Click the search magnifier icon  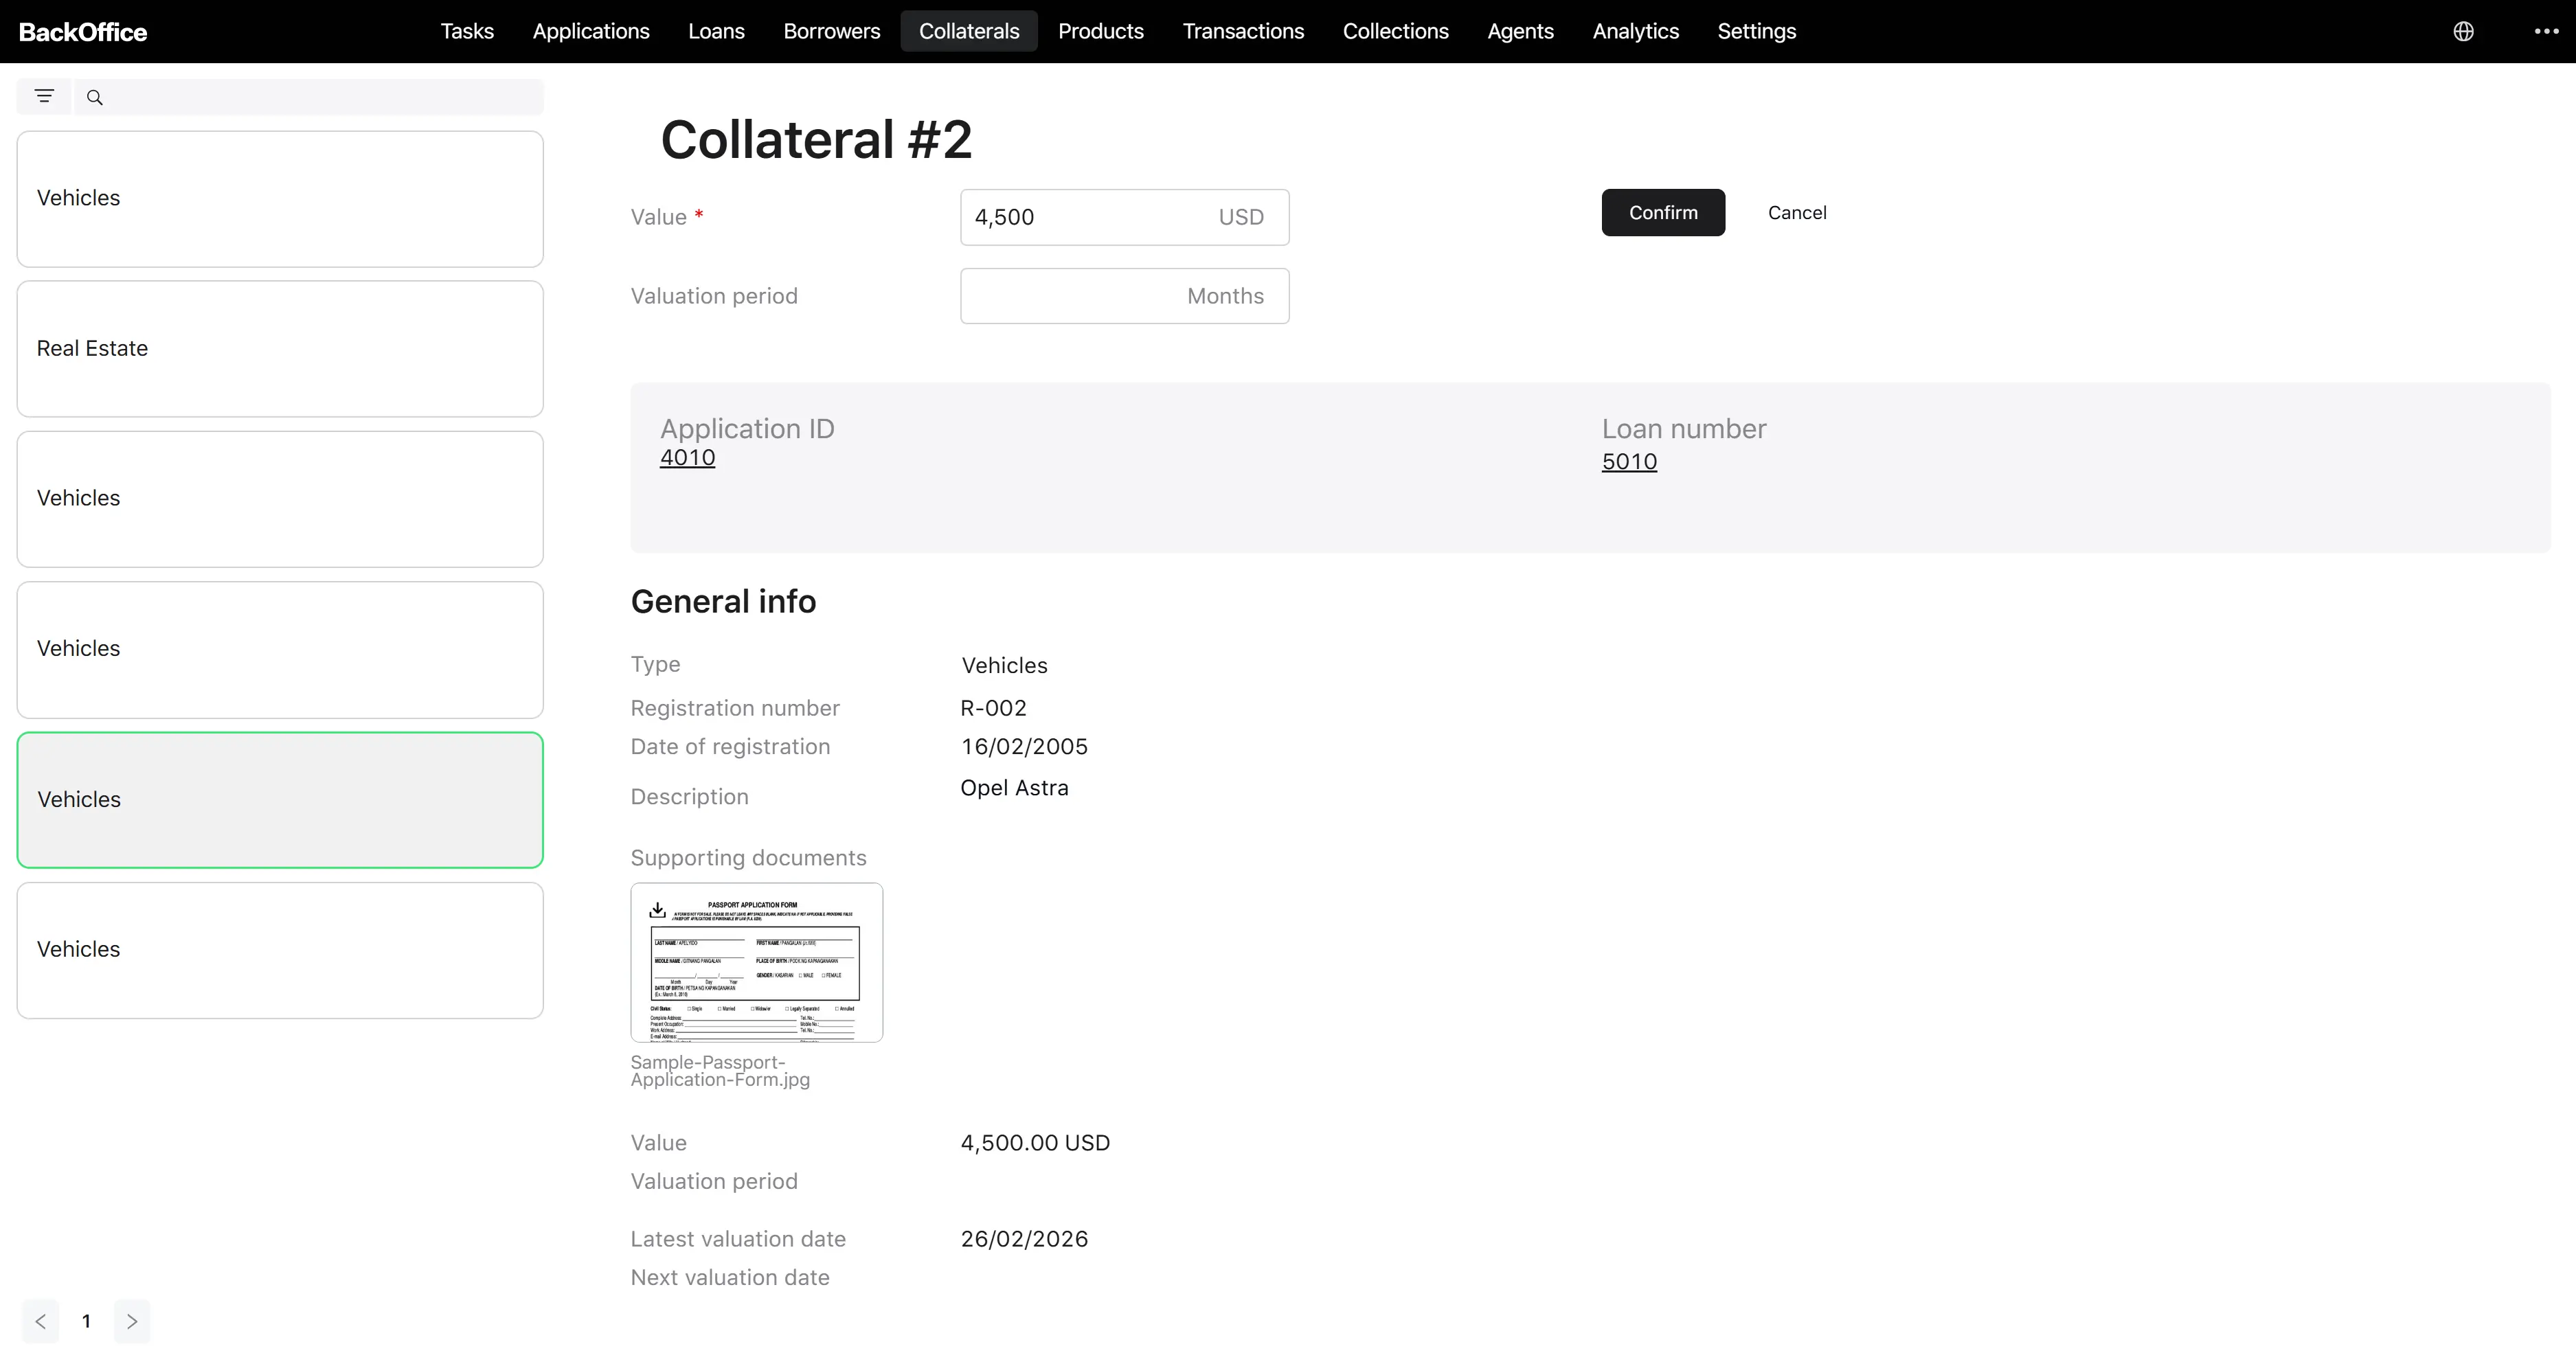click(x=95, y=98)
